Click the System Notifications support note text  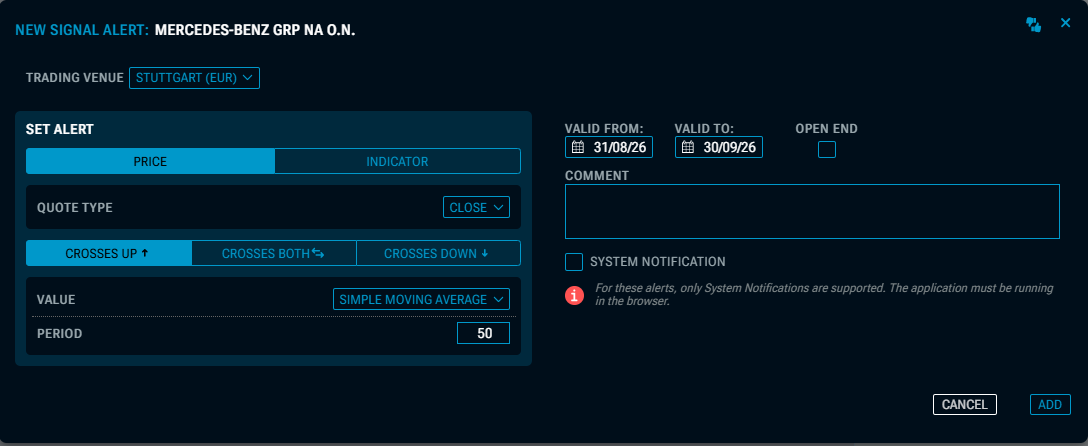coord(824,295)
